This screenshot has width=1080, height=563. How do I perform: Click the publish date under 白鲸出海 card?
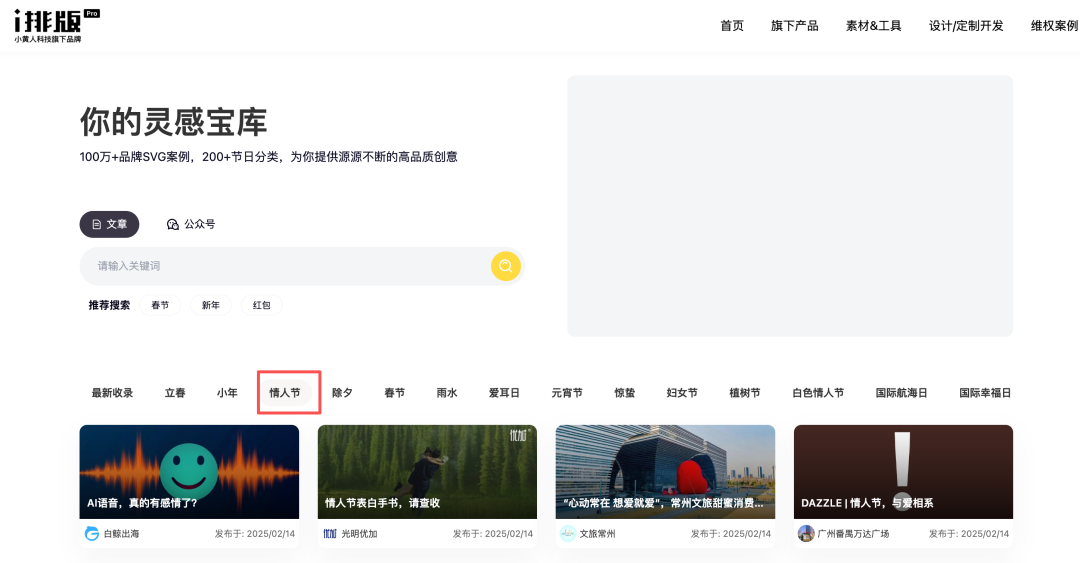coord(255,533)
